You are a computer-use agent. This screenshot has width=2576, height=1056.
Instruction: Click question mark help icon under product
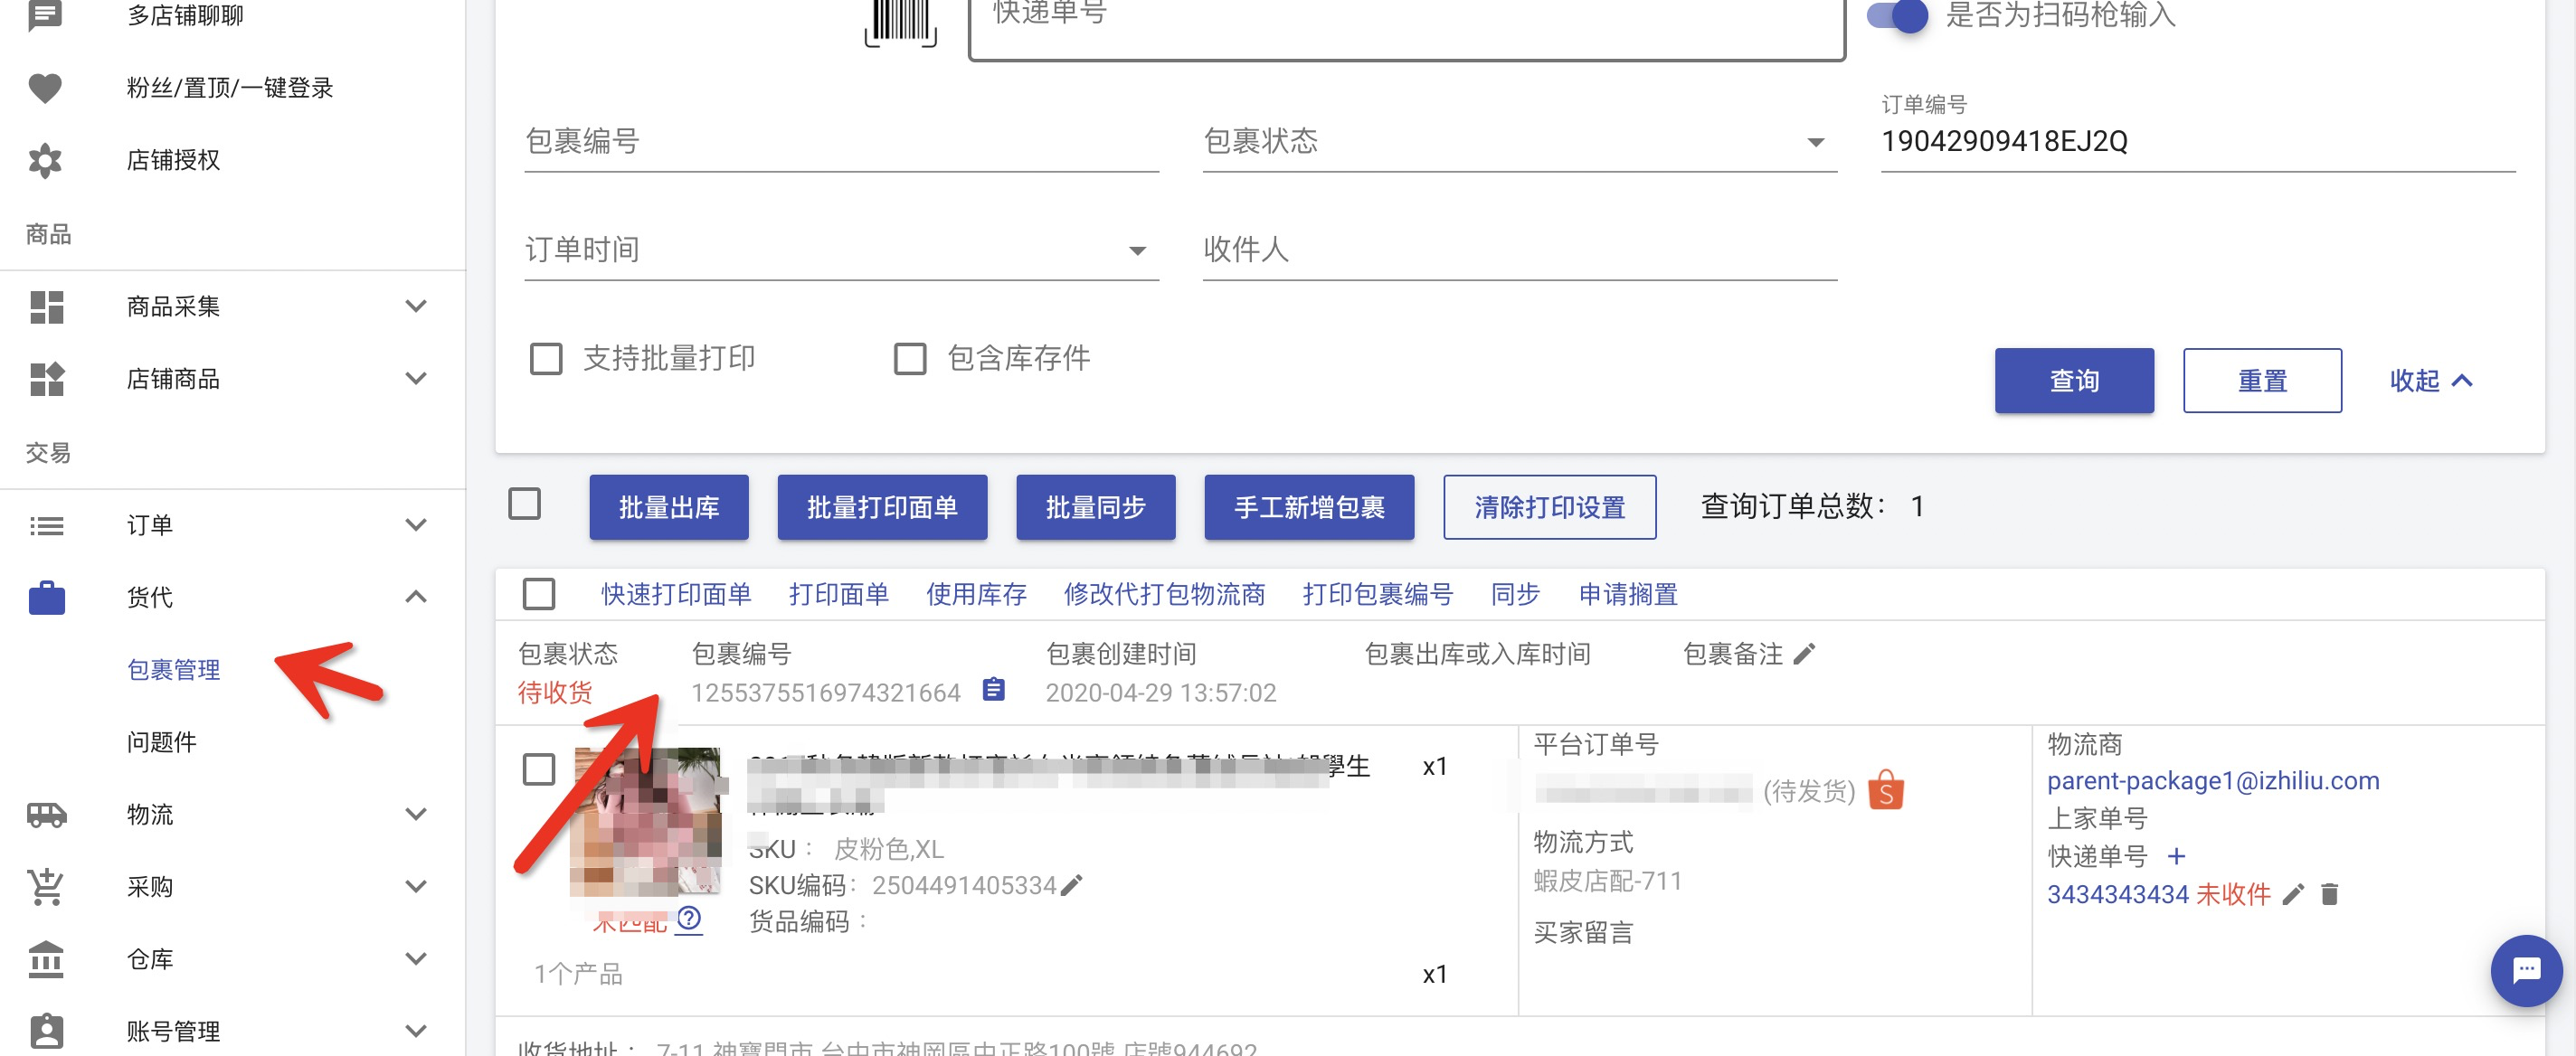(689, 918)
